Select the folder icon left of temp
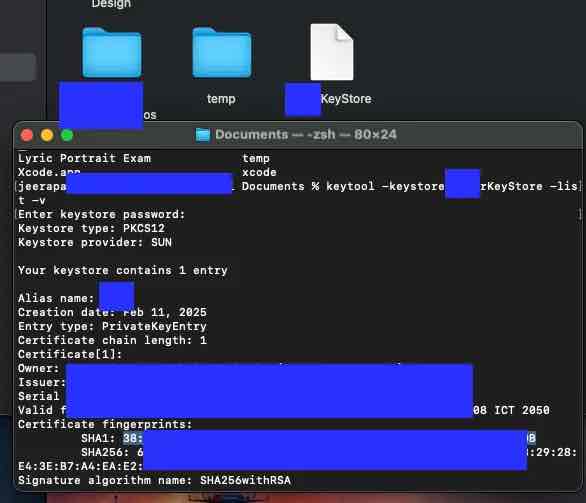Screen dimensions: 586x503 point(112,53)
